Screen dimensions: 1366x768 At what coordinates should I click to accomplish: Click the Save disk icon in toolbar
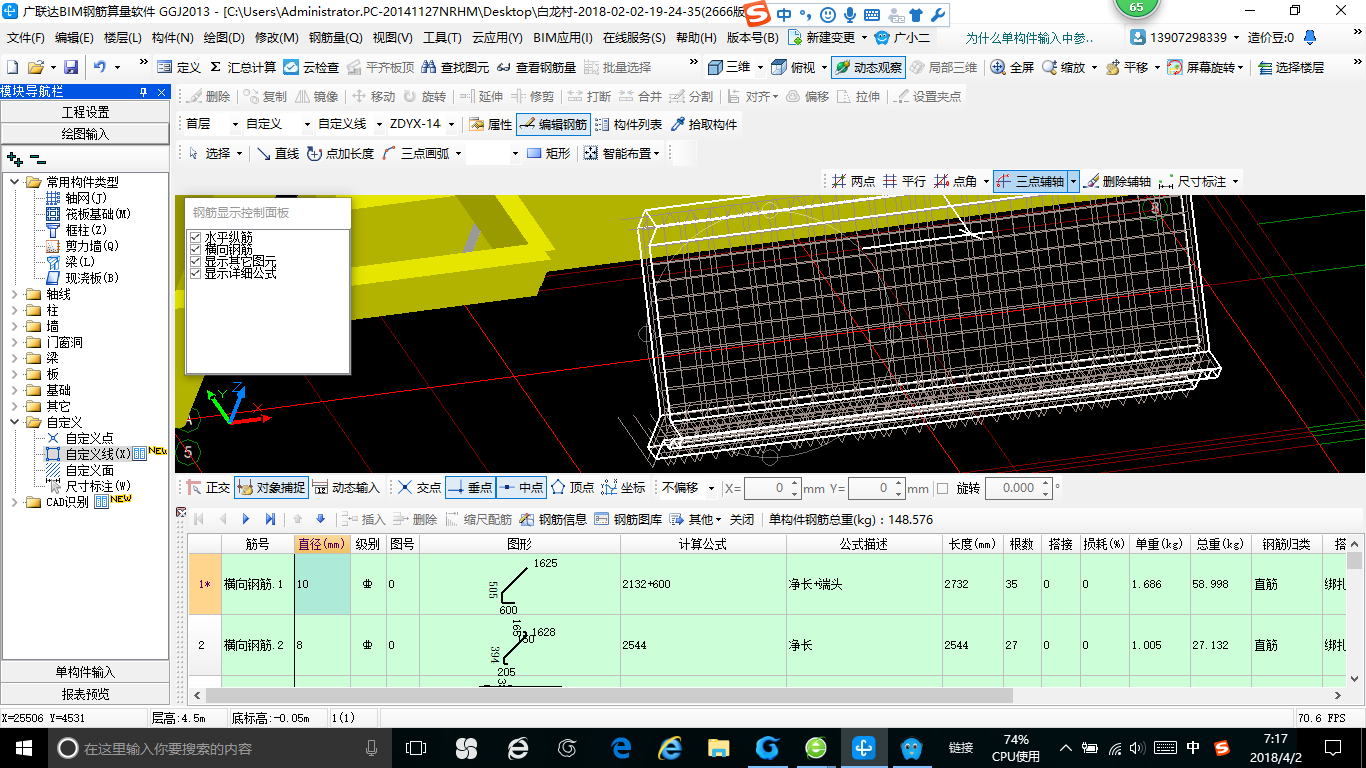point(71,67)
